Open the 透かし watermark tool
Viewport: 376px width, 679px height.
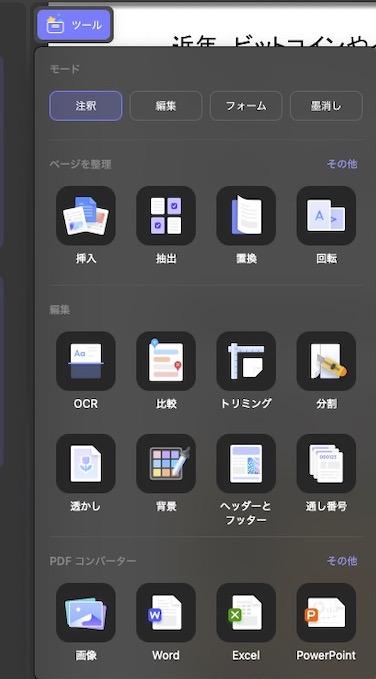pos(86,463)
